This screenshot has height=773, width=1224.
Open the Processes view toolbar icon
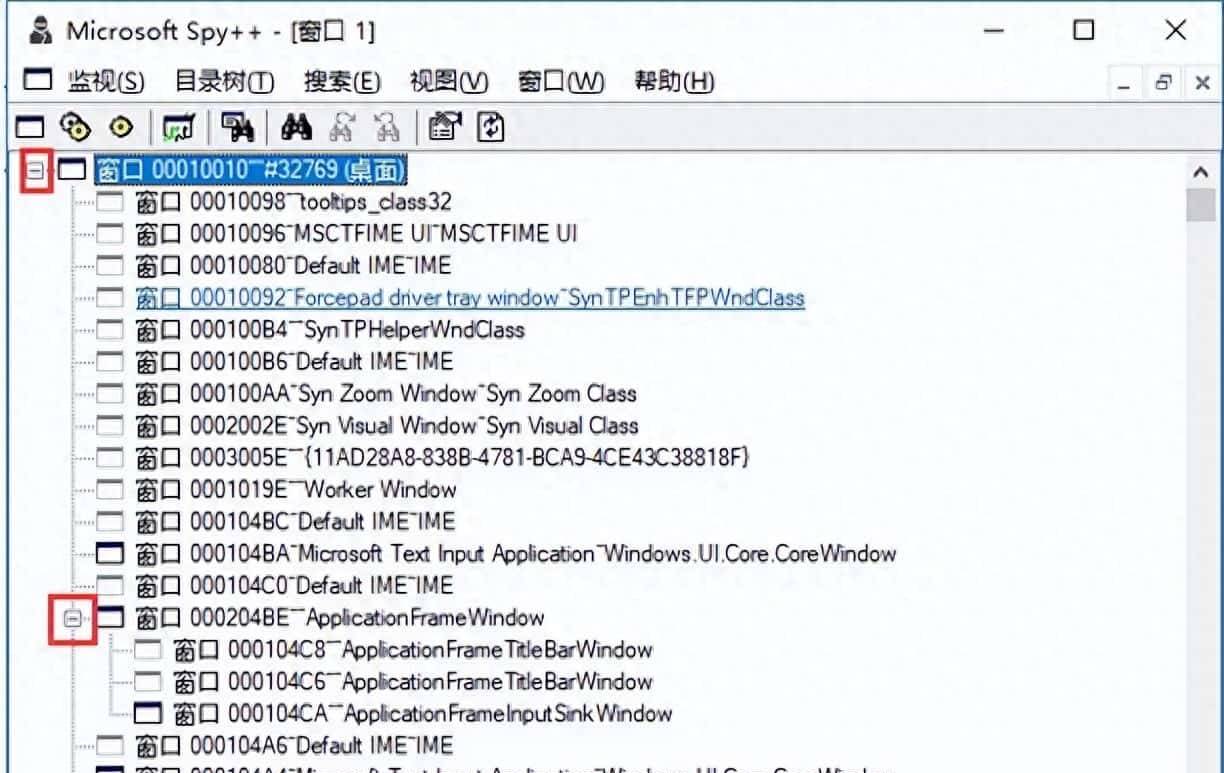tap(76, 127)
